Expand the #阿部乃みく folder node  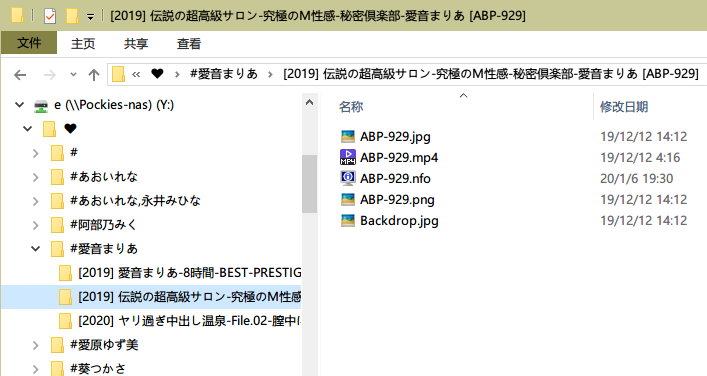click(36, 225)
